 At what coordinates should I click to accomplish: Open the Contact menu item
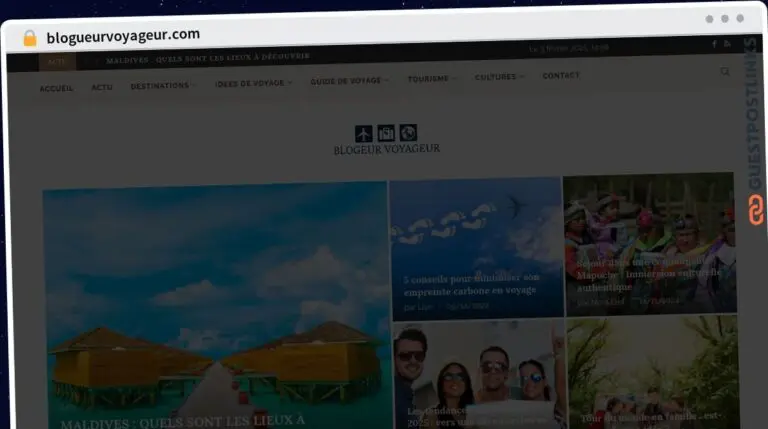pyautogui.click(x=561, y=75)
